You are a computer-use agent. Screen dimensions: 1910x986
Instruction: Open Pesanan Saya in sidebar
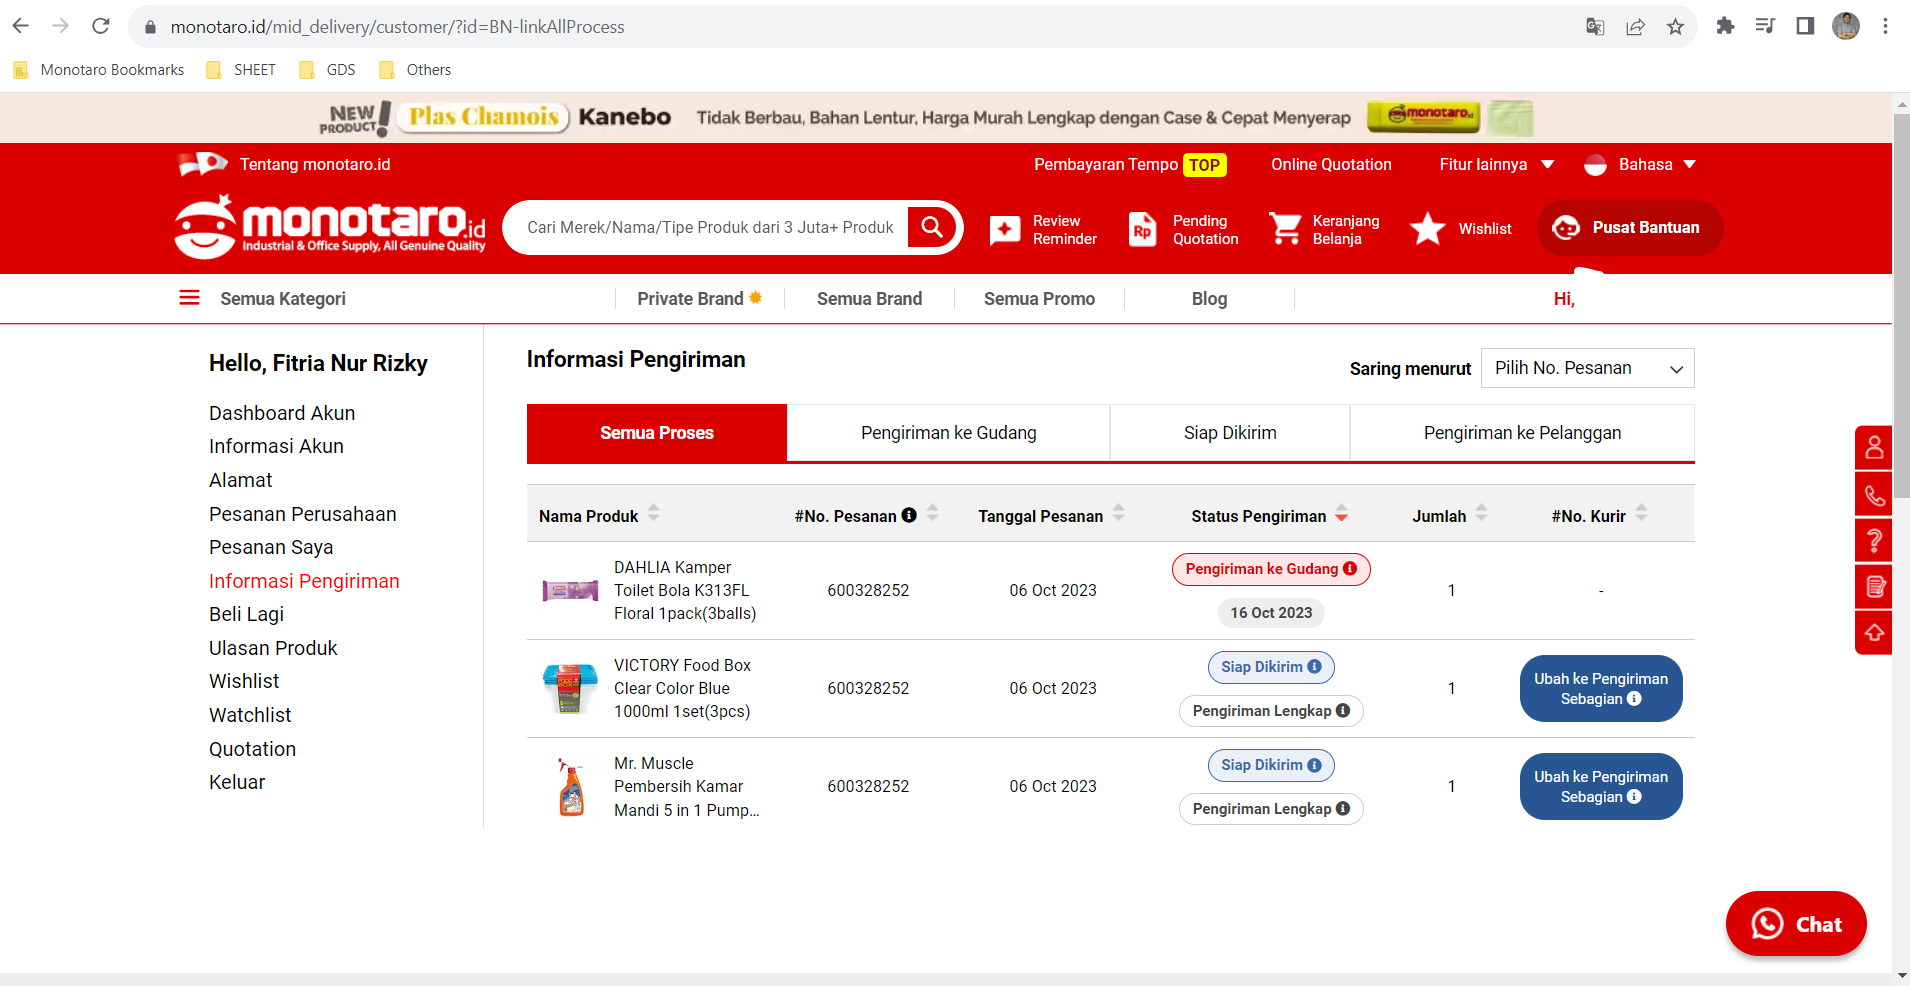point(271,547)
